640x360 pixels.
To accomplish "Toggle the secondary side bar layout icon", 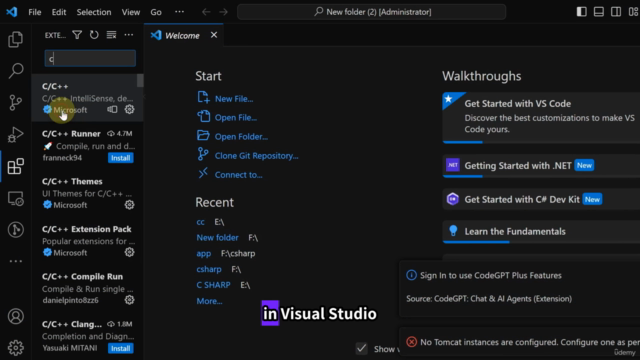I will click(616, 12).
